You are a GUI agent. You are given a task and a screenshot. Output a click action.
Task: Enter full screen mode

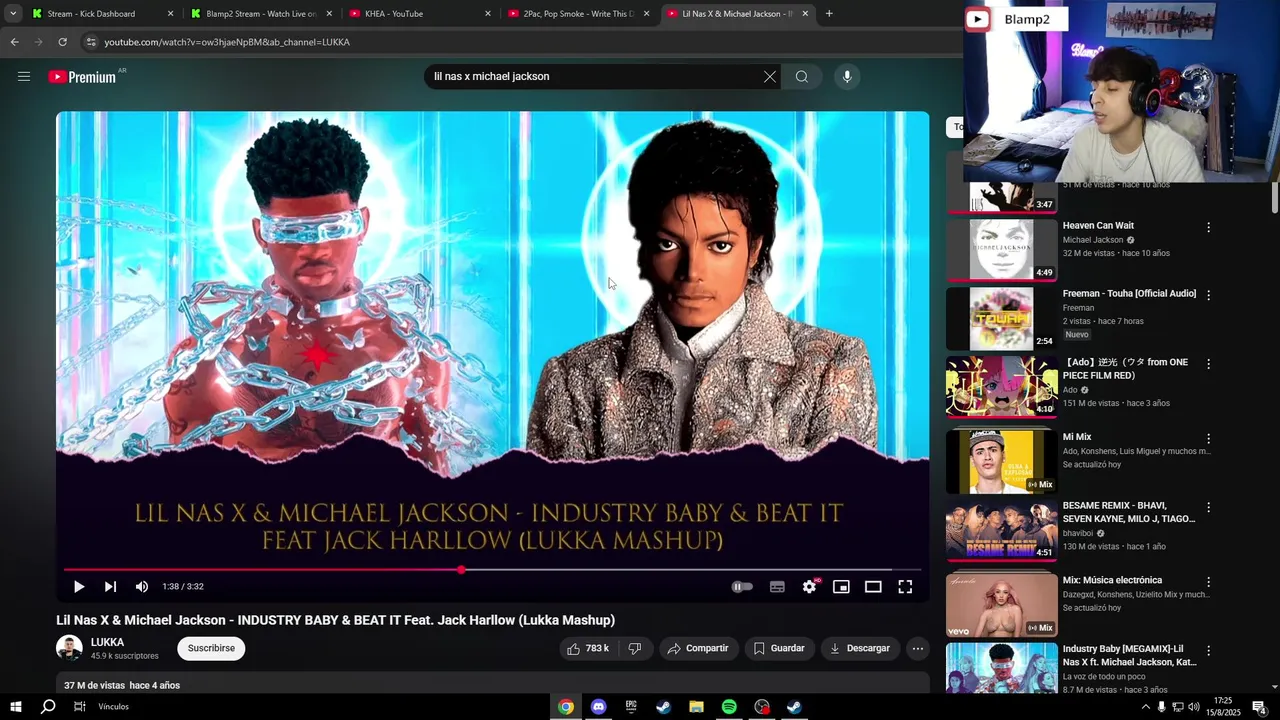905,587
